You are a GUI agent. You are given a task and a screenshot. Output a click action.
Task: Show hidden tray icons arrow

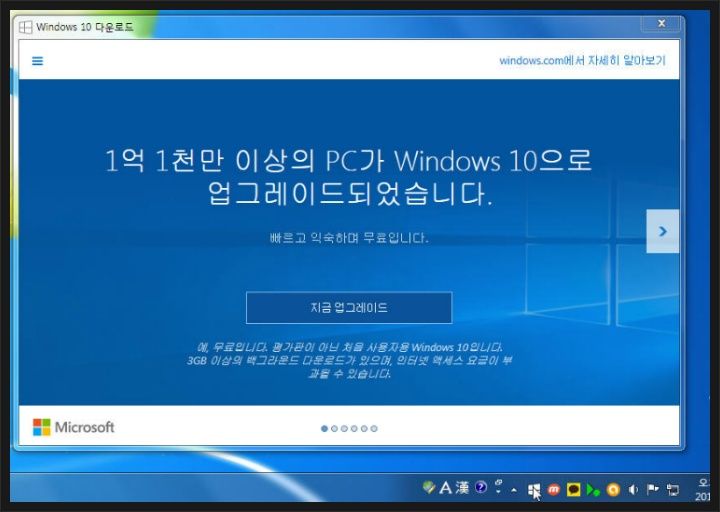514,490
